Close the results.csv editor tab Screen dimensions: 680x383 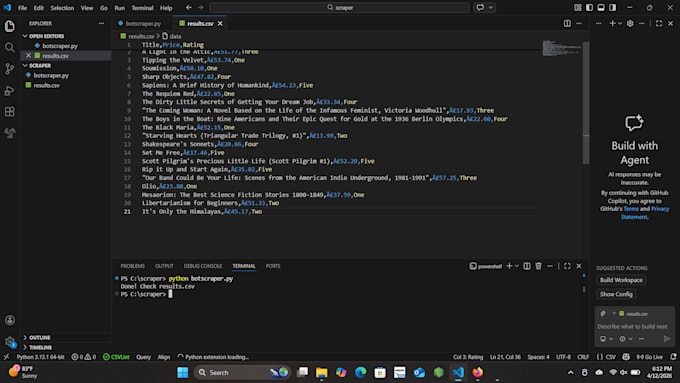point(220,23)
